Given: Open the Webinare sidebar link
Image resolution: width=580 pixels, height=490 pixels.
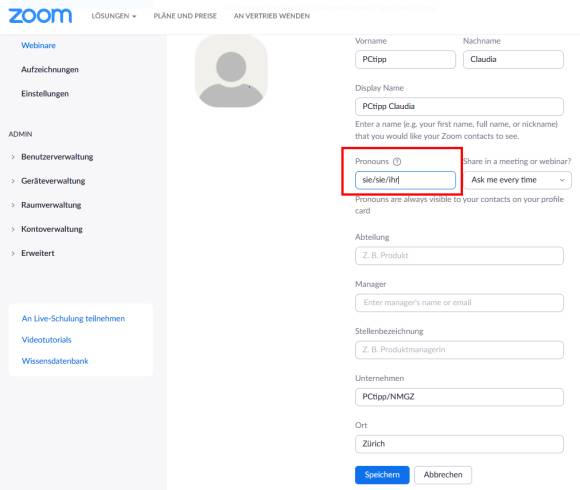Looking at the screenshot, I should tap(38, 45).
